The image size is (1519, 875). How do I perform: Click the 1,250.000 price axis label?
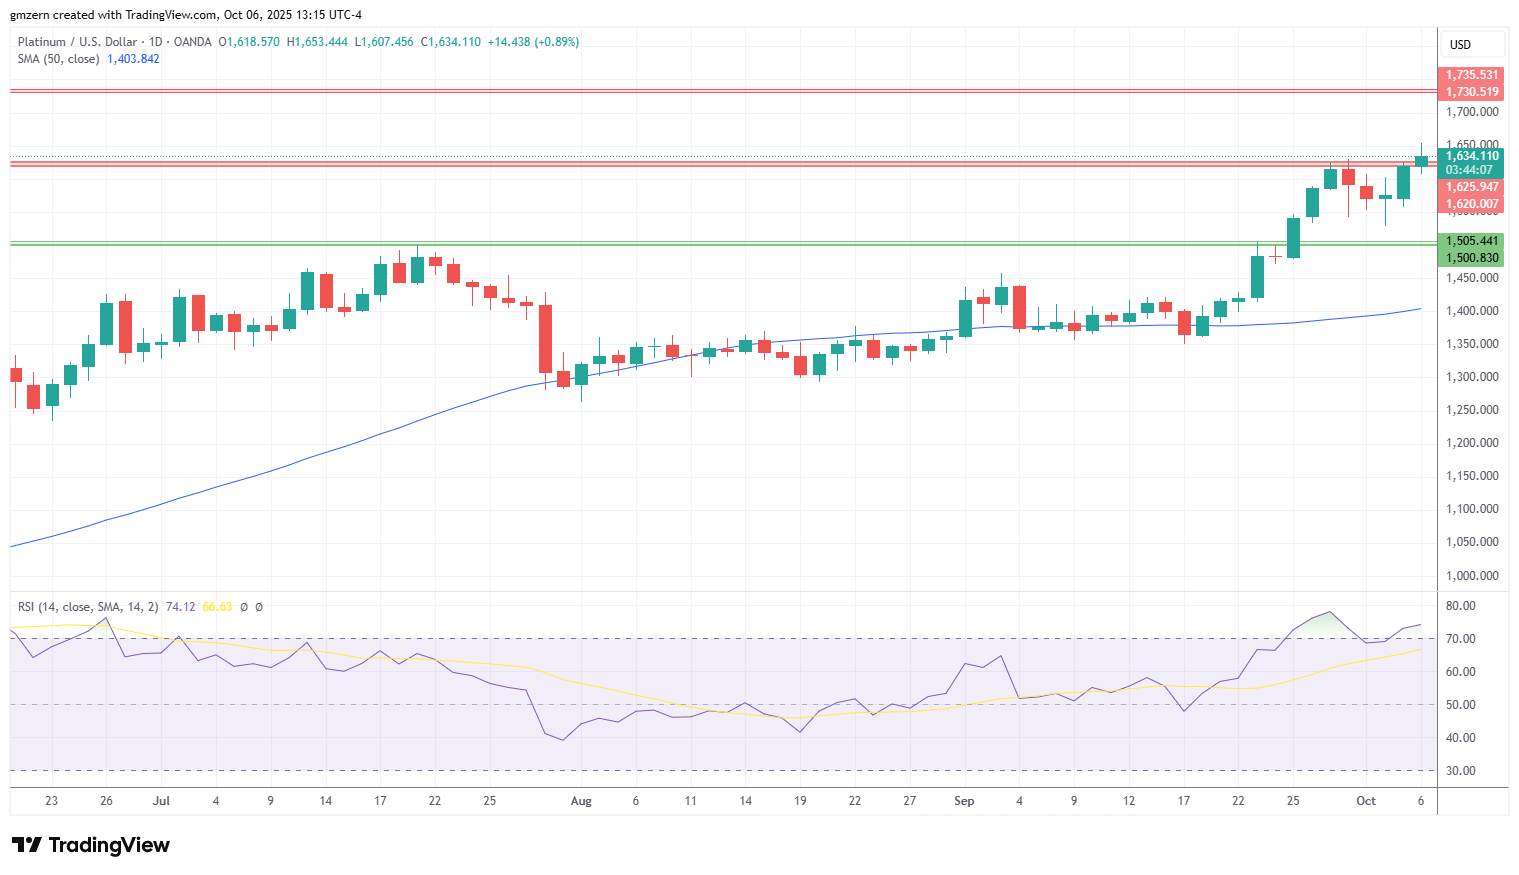1472,410
